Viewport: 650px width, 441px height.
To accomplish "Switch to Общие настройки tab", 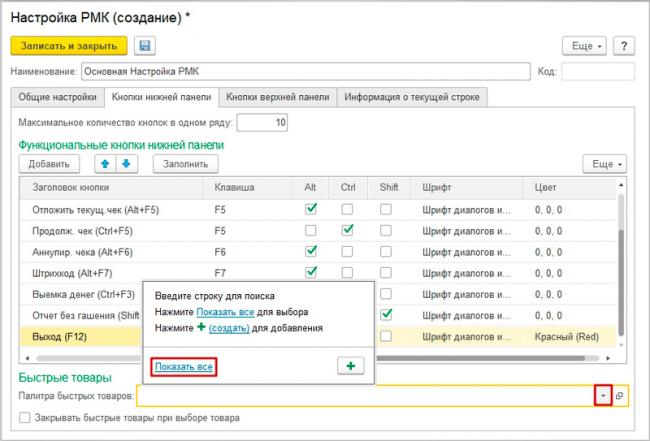I will tap(58, 97).
